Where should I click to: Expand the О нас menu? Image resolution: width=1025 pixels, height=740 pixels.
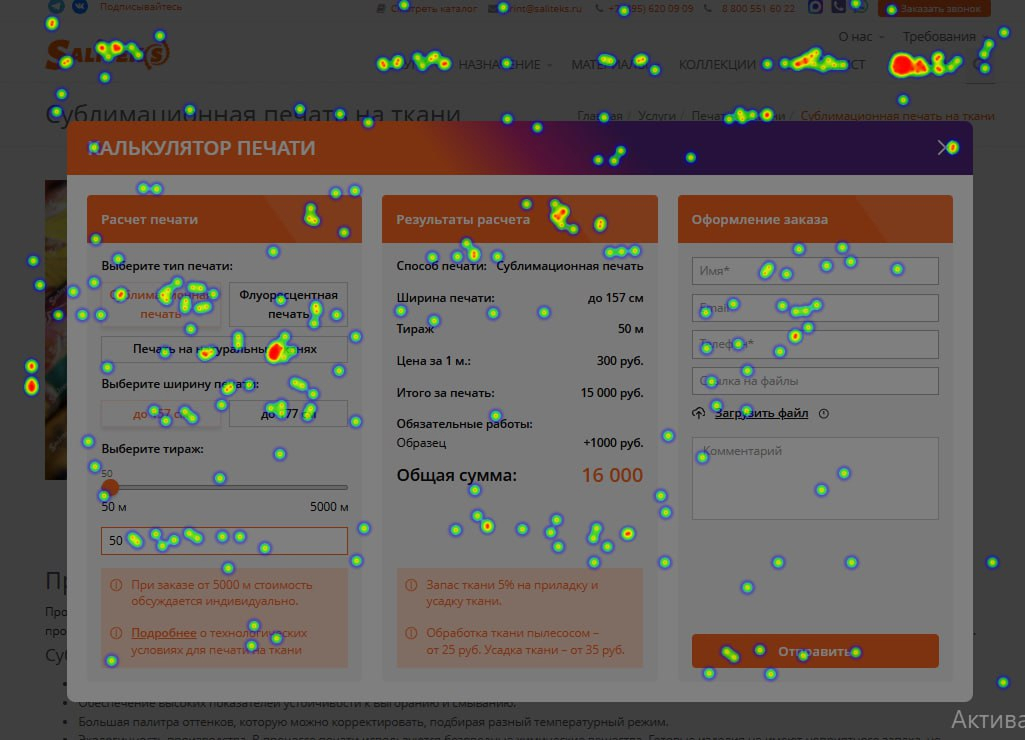pos(860,37)
